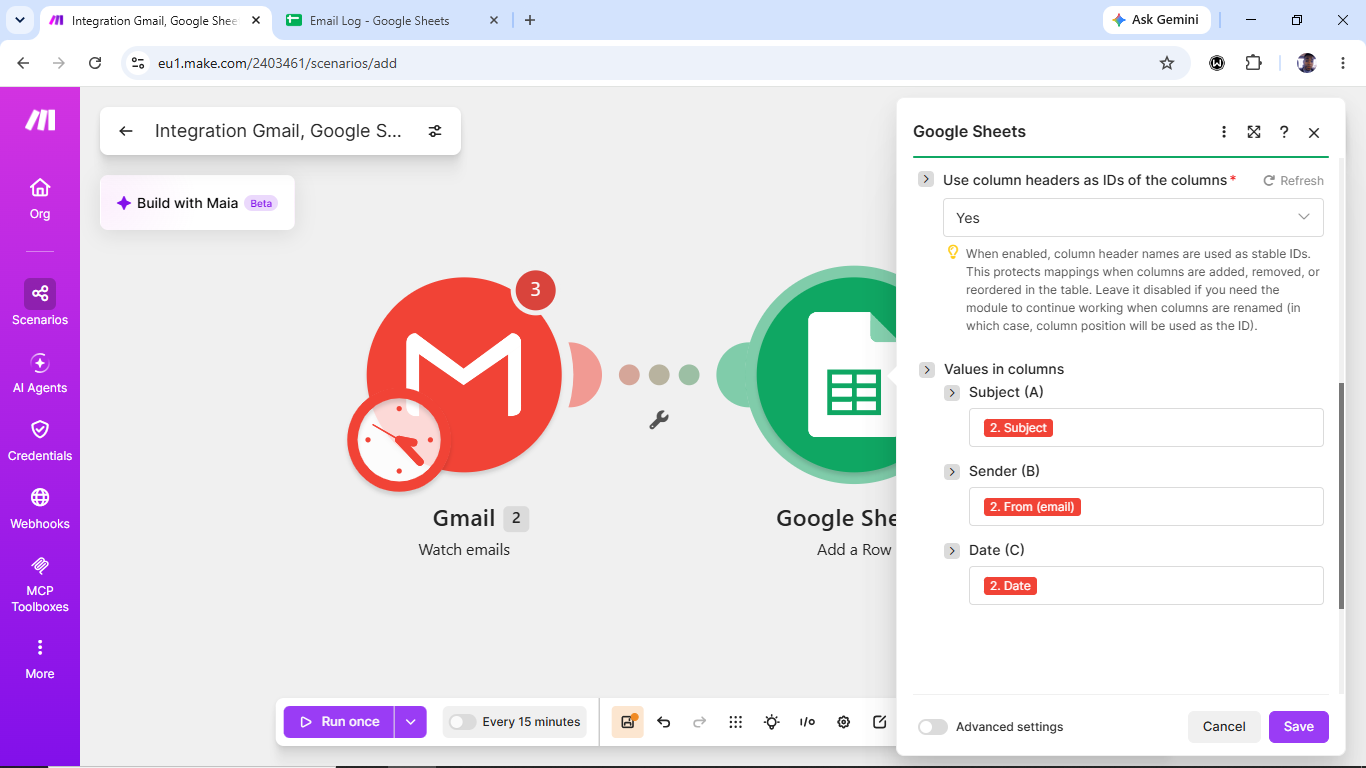Open Google Sheets panel kebab menu

click(x=1224, y=132)
